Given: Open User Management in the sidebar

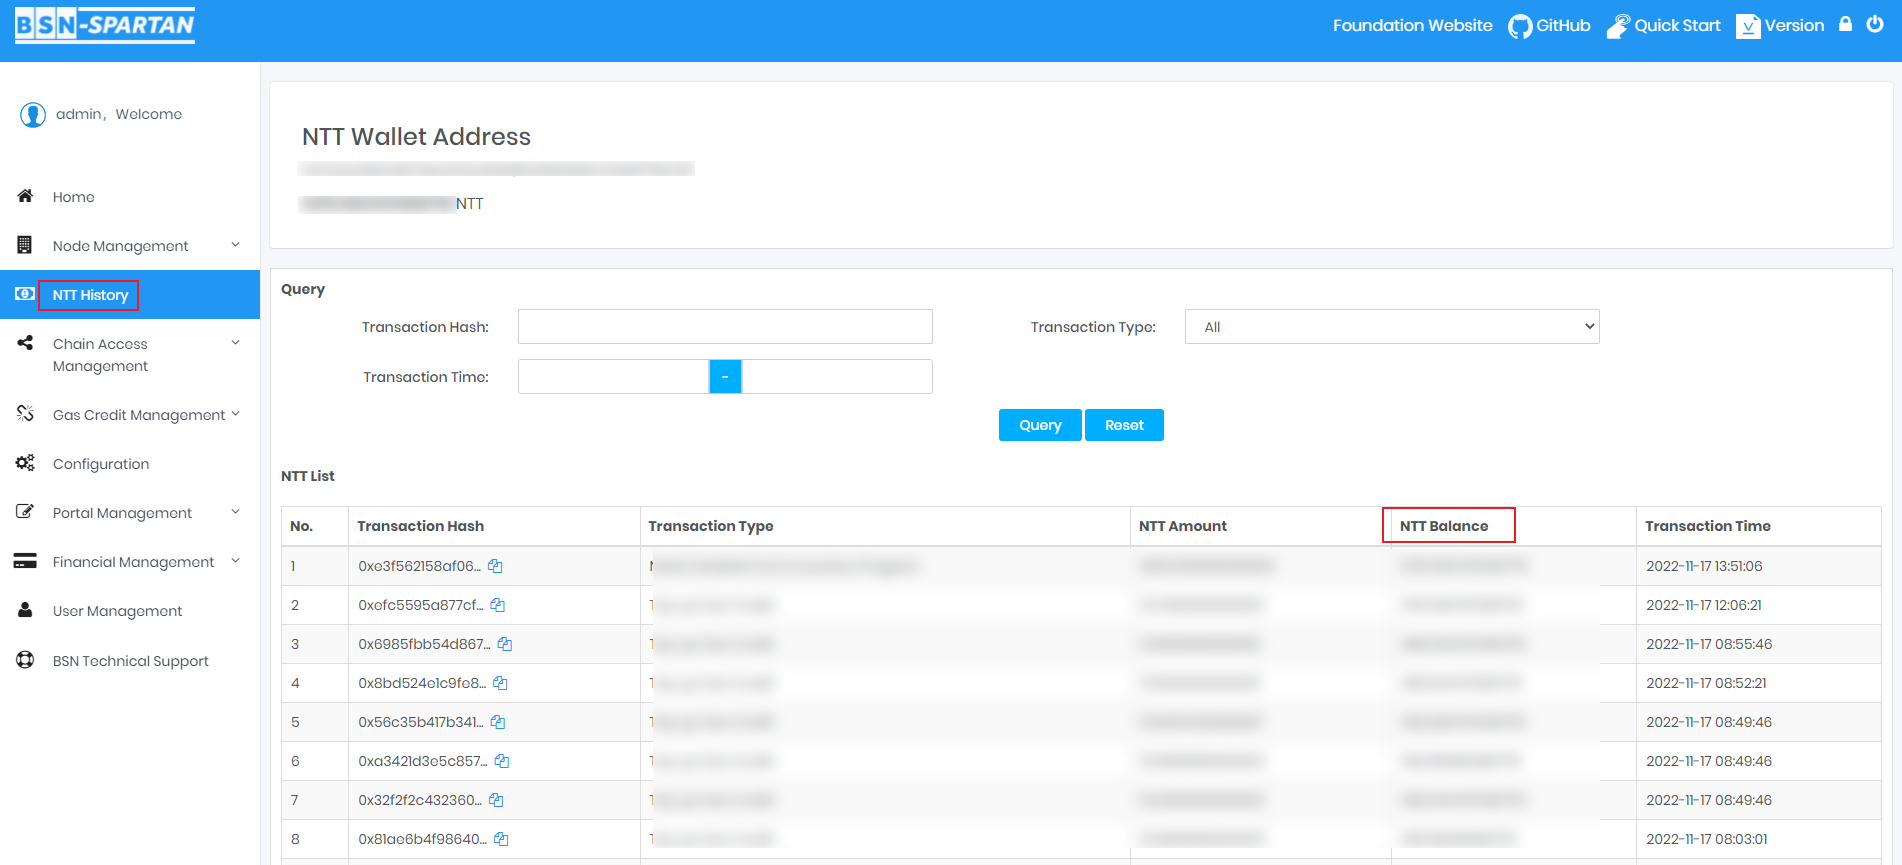Looking at the screenshot, I should (x=117, y=611).
